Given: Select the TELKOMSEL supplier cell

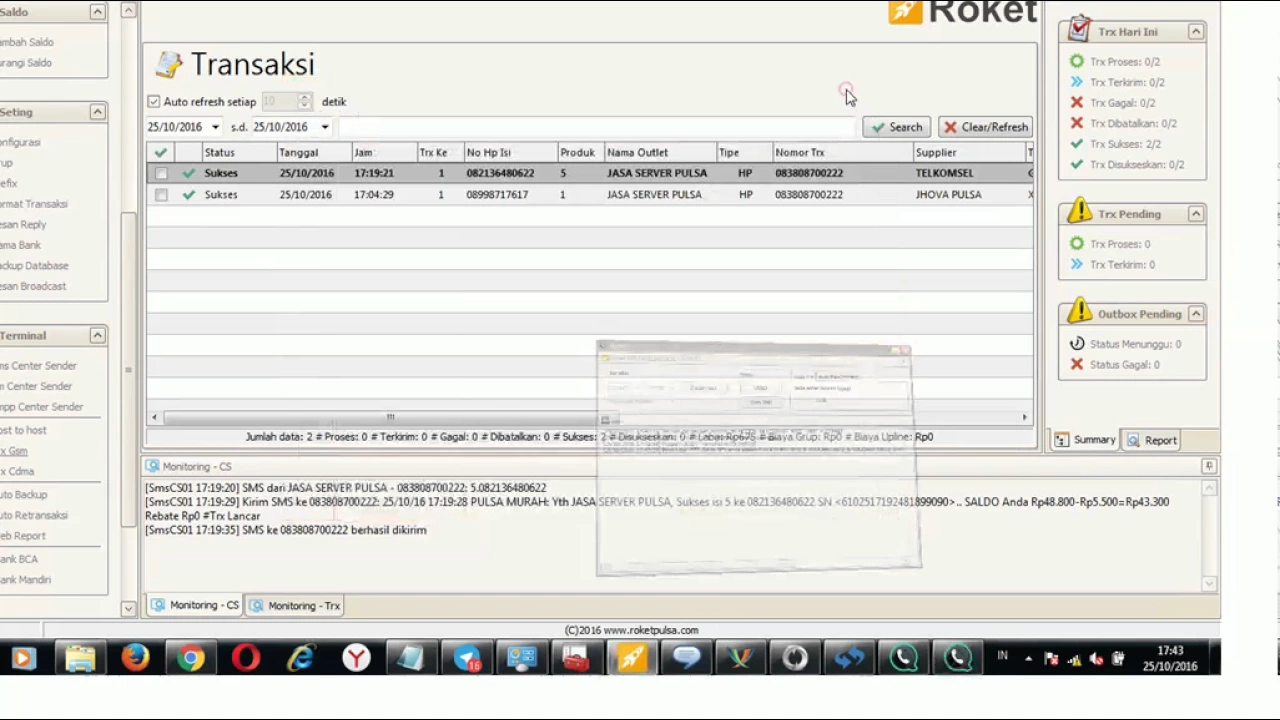Looking at the screenshot, I should [944, 173].
